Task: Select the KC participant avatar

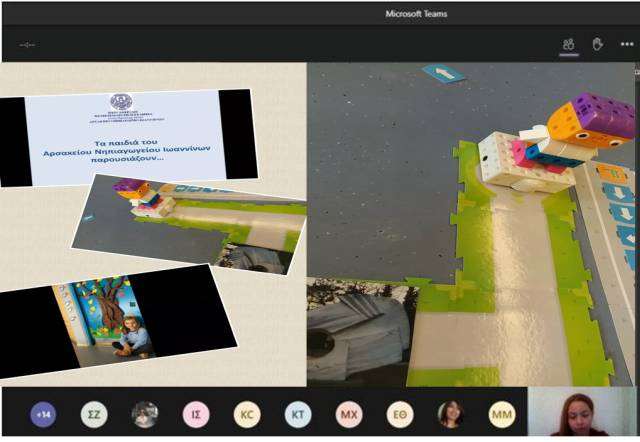Action: [x=247, y=414]
